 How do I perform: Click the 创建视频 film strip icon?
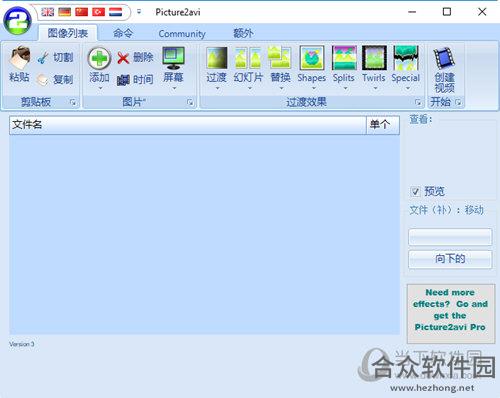[x=444, y=58]
